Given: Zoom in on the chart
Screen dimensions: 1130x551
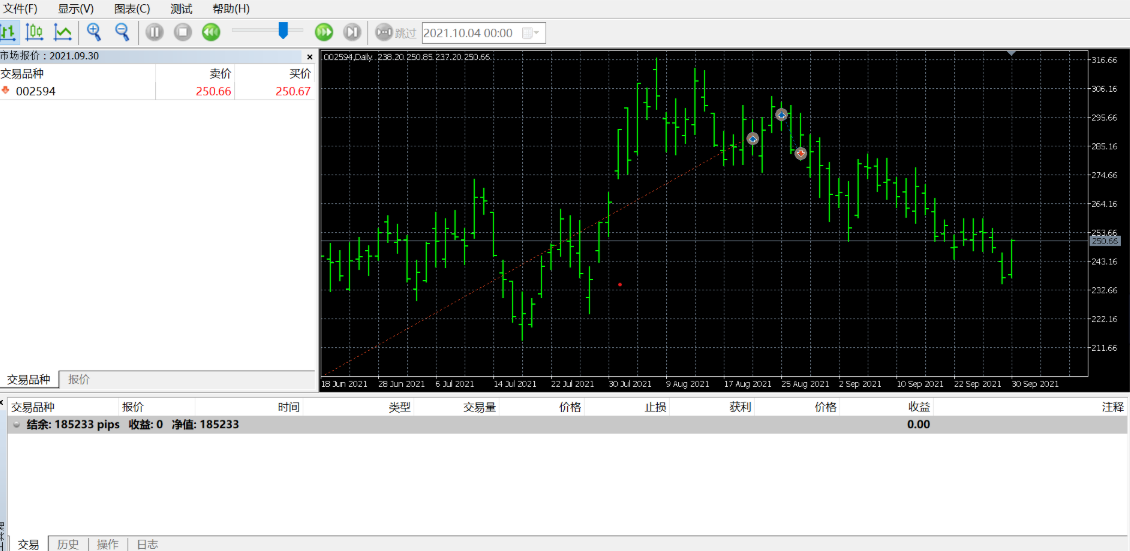Looking at the screenshot, I should pyautogui.click(x=94, y=32).
